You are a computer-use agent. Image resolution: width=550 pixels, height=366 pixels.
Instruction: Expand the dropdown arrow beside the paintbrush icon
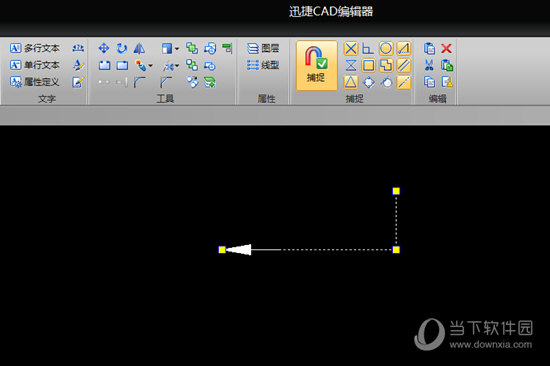coord(150,65)
